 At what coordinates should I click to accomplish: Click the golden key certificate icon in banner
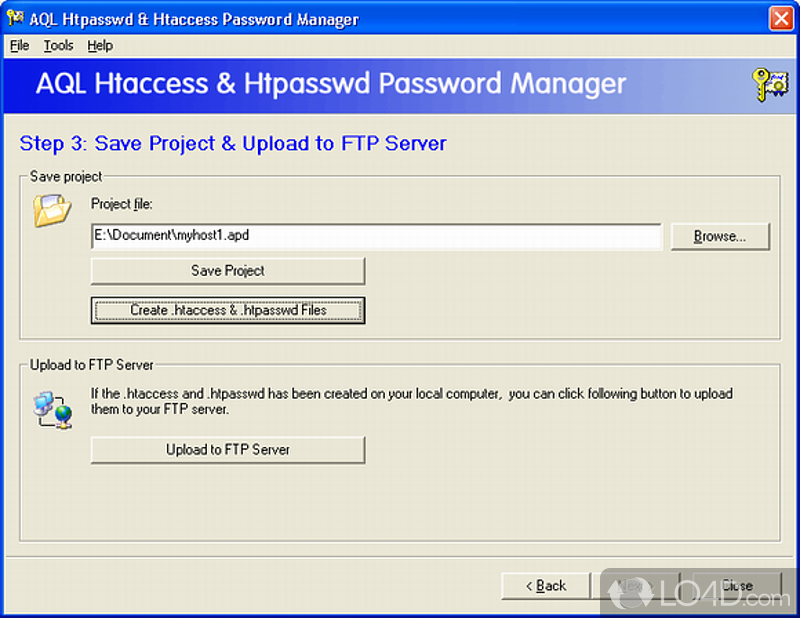(x=770, y=85)
